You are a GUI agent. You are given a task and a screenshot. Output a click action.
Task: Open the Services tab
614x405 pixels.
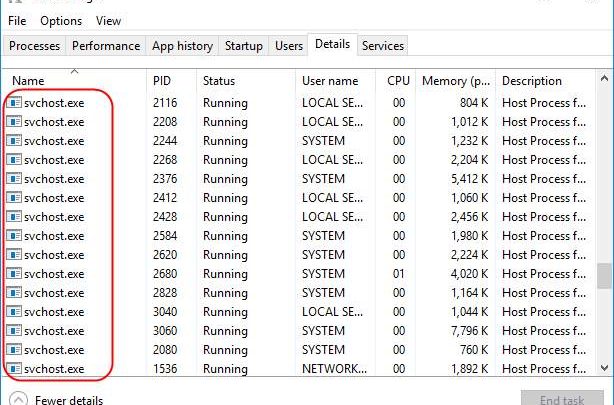click(383, 45)
